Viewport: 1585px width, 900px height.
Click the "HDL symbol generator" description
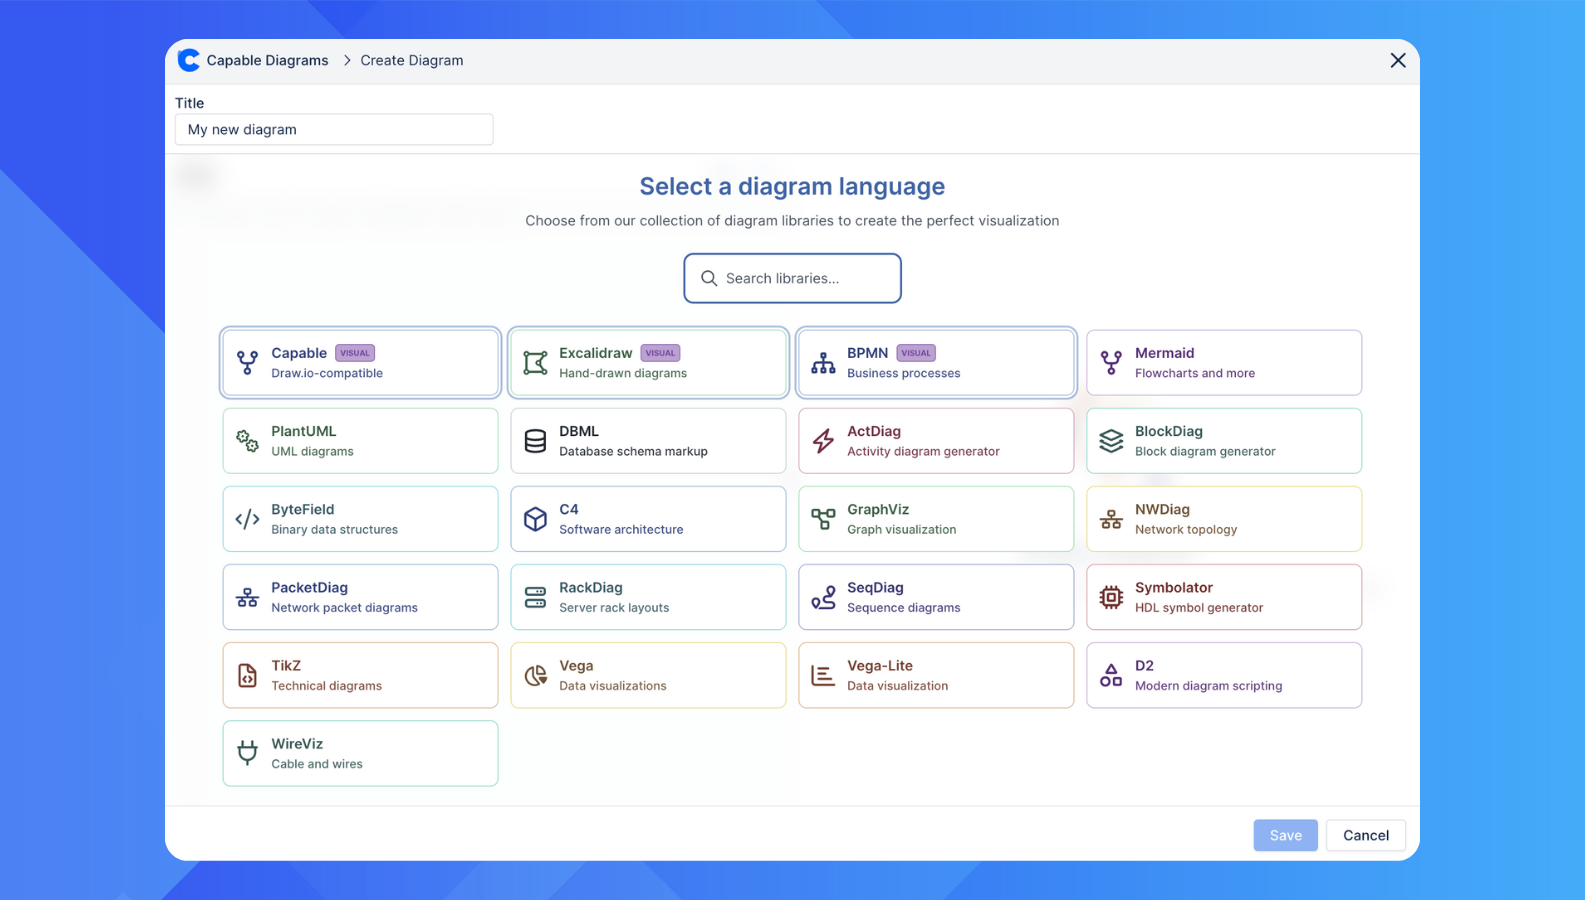point(1199,607)
